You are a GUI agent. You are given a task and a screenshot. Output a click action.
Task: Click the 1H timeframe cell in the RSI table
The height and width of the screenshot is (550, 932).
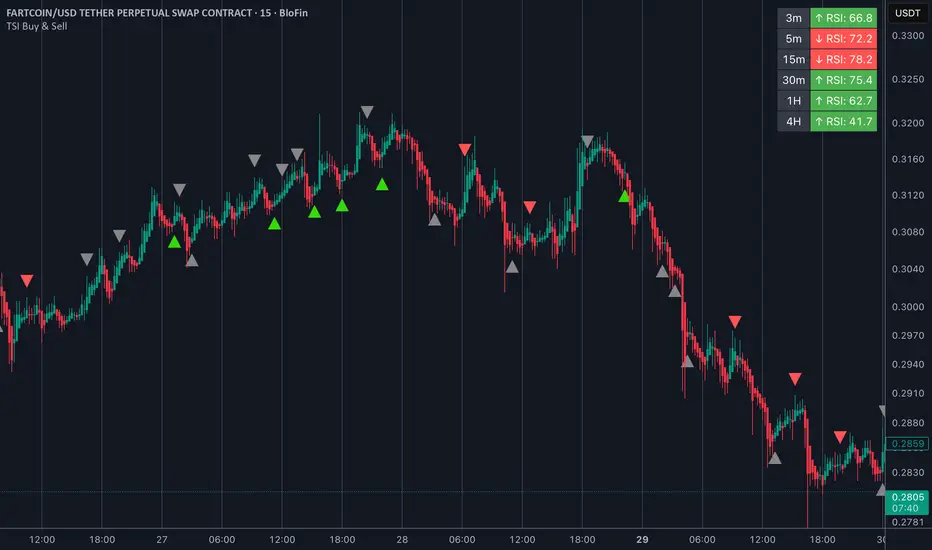tap(794, 101)
